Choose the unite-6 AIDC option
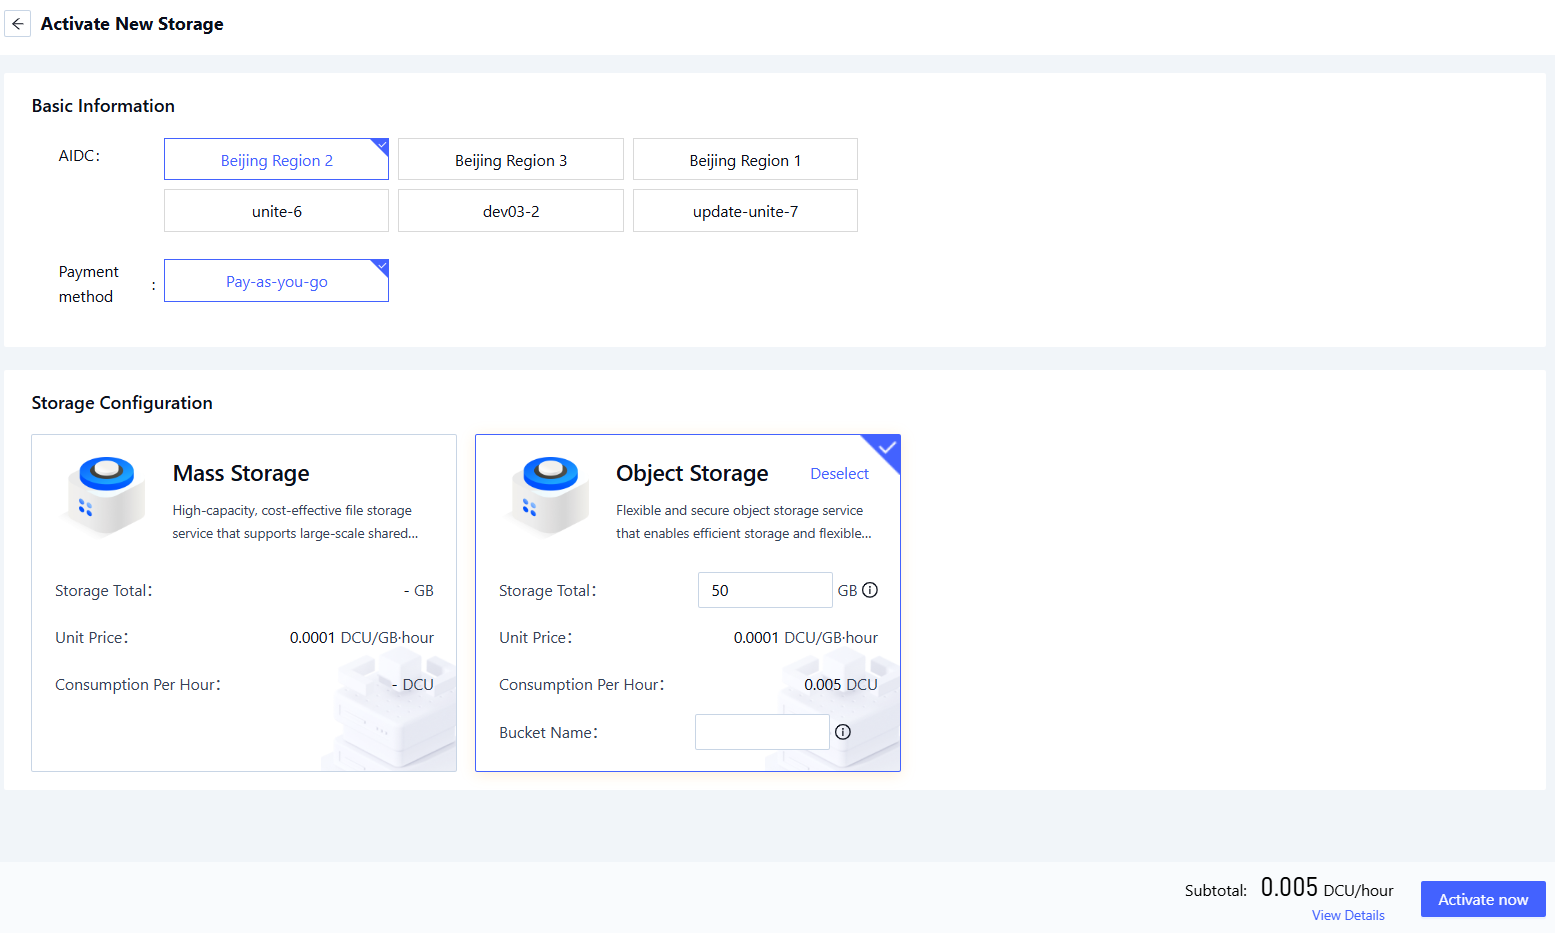This screenshot has height=933, width=1555. point(276,211)
